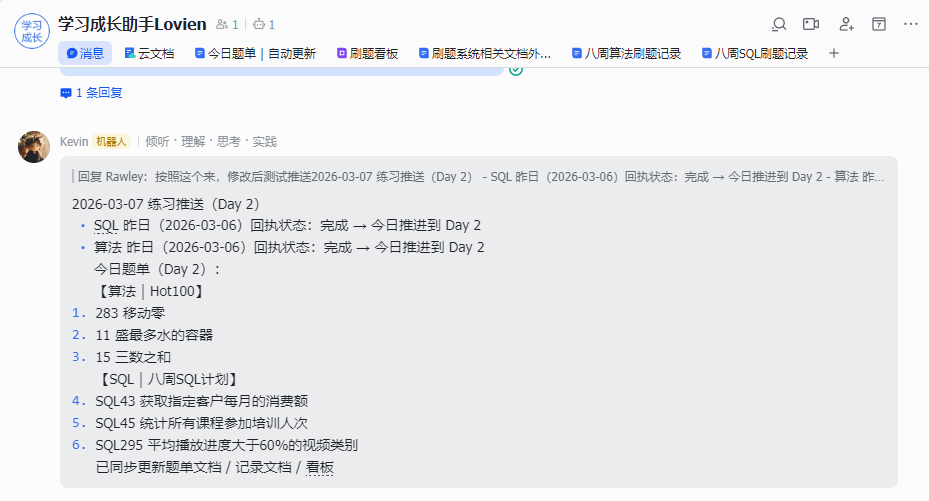This screenshot has width=929, height=501.
Task: Open the more options ellipsis menu
Action: point(910,24)
